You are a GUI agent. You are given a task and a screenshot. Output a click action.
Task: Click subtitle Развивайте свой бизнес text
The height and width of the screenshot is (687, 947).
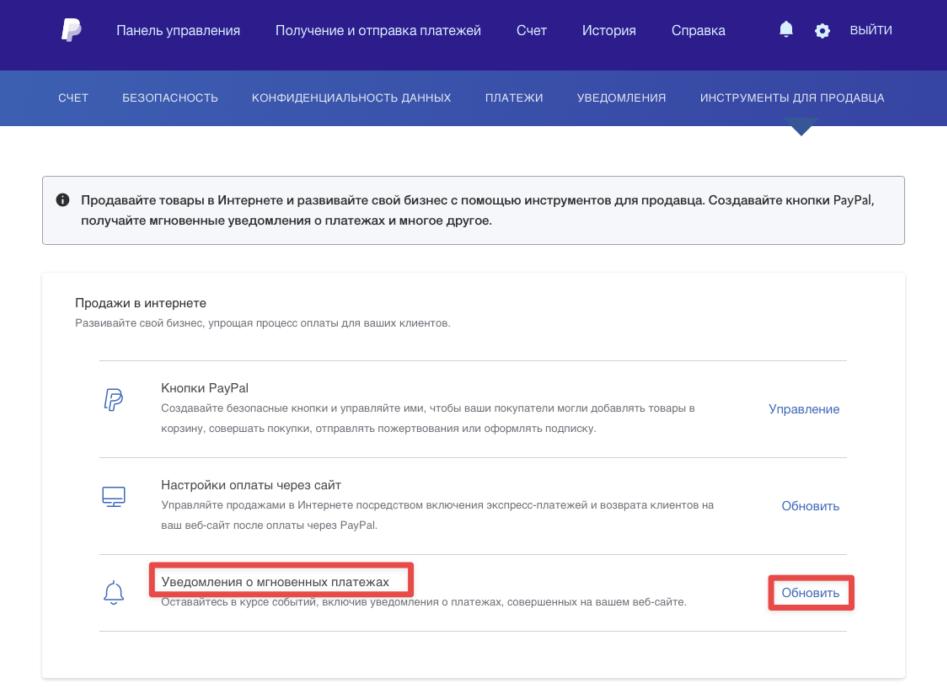click(x=263, y=323)
